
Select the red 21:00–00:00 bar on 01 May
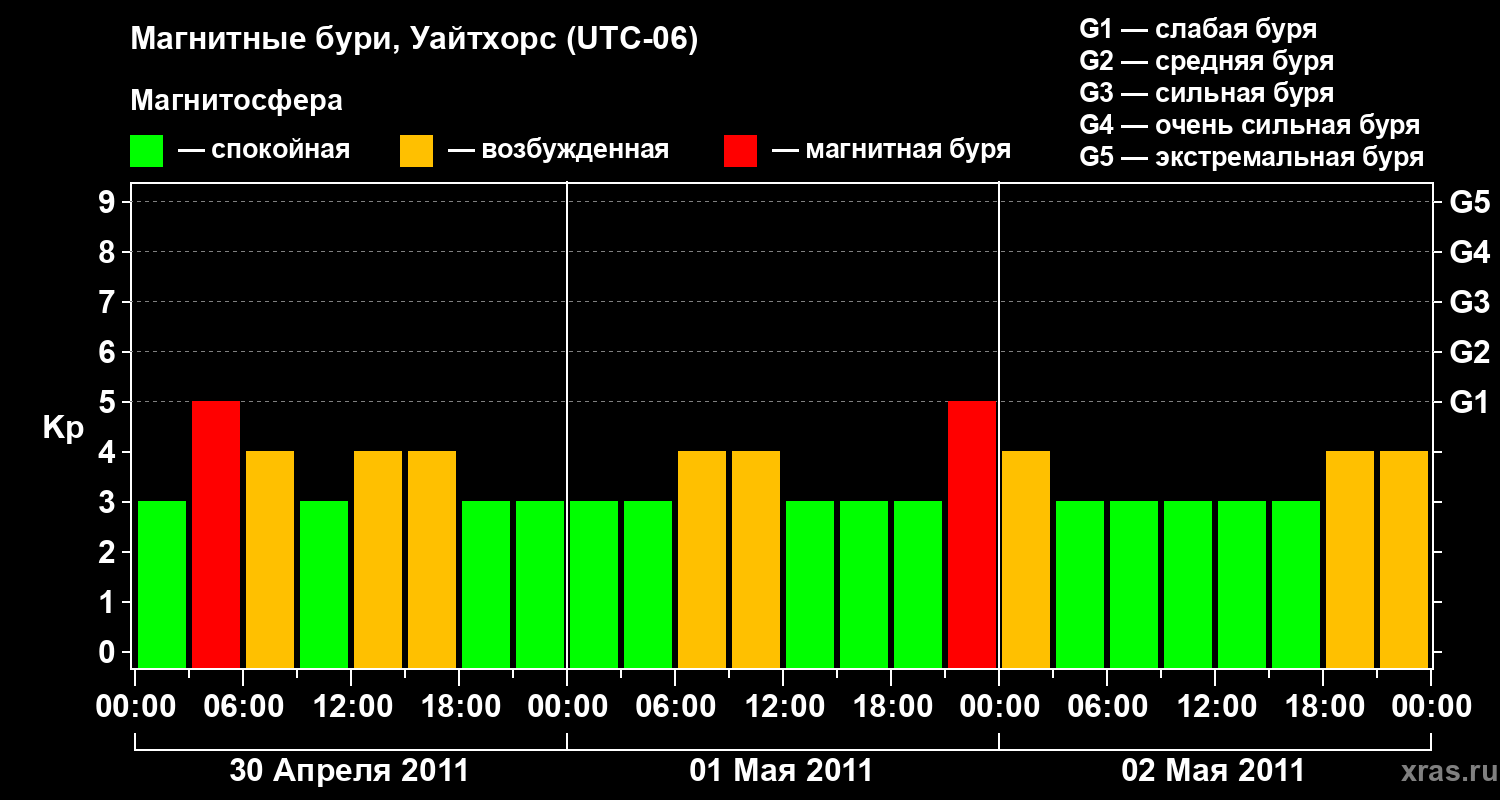tap(972, 534)
